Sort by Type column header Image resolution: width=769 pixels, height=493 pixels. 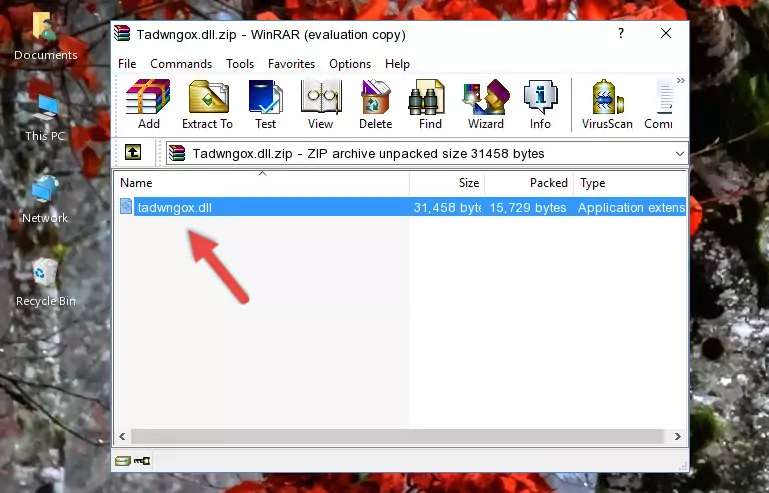(630, 182)
